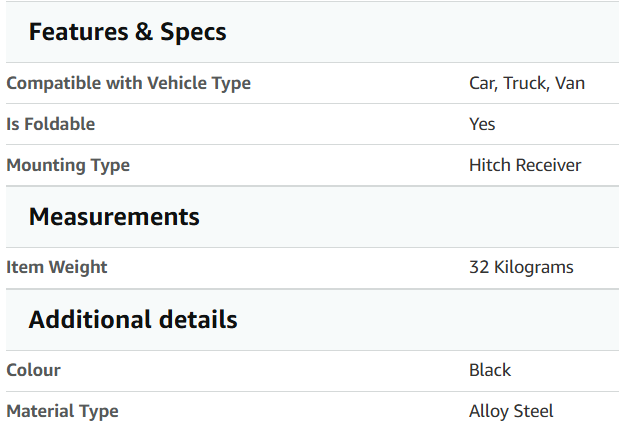Image resolution: width=619 pixels, height=431 pixels.
Task: Select the 32 Kilograms value
Action: click(521, 267)
